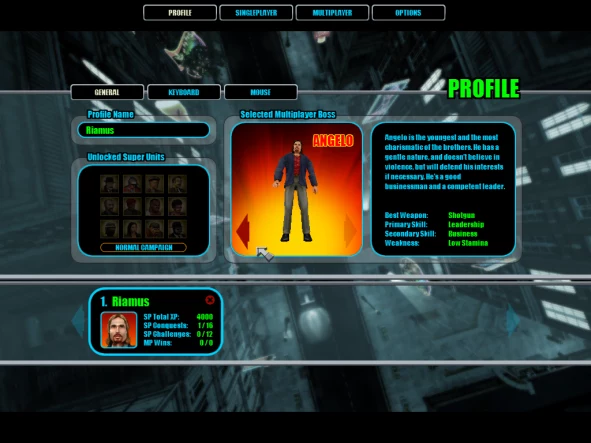This screenshot has height=443, width=591.
Task: Select the Profile menu button
Action: click(180, 13)
